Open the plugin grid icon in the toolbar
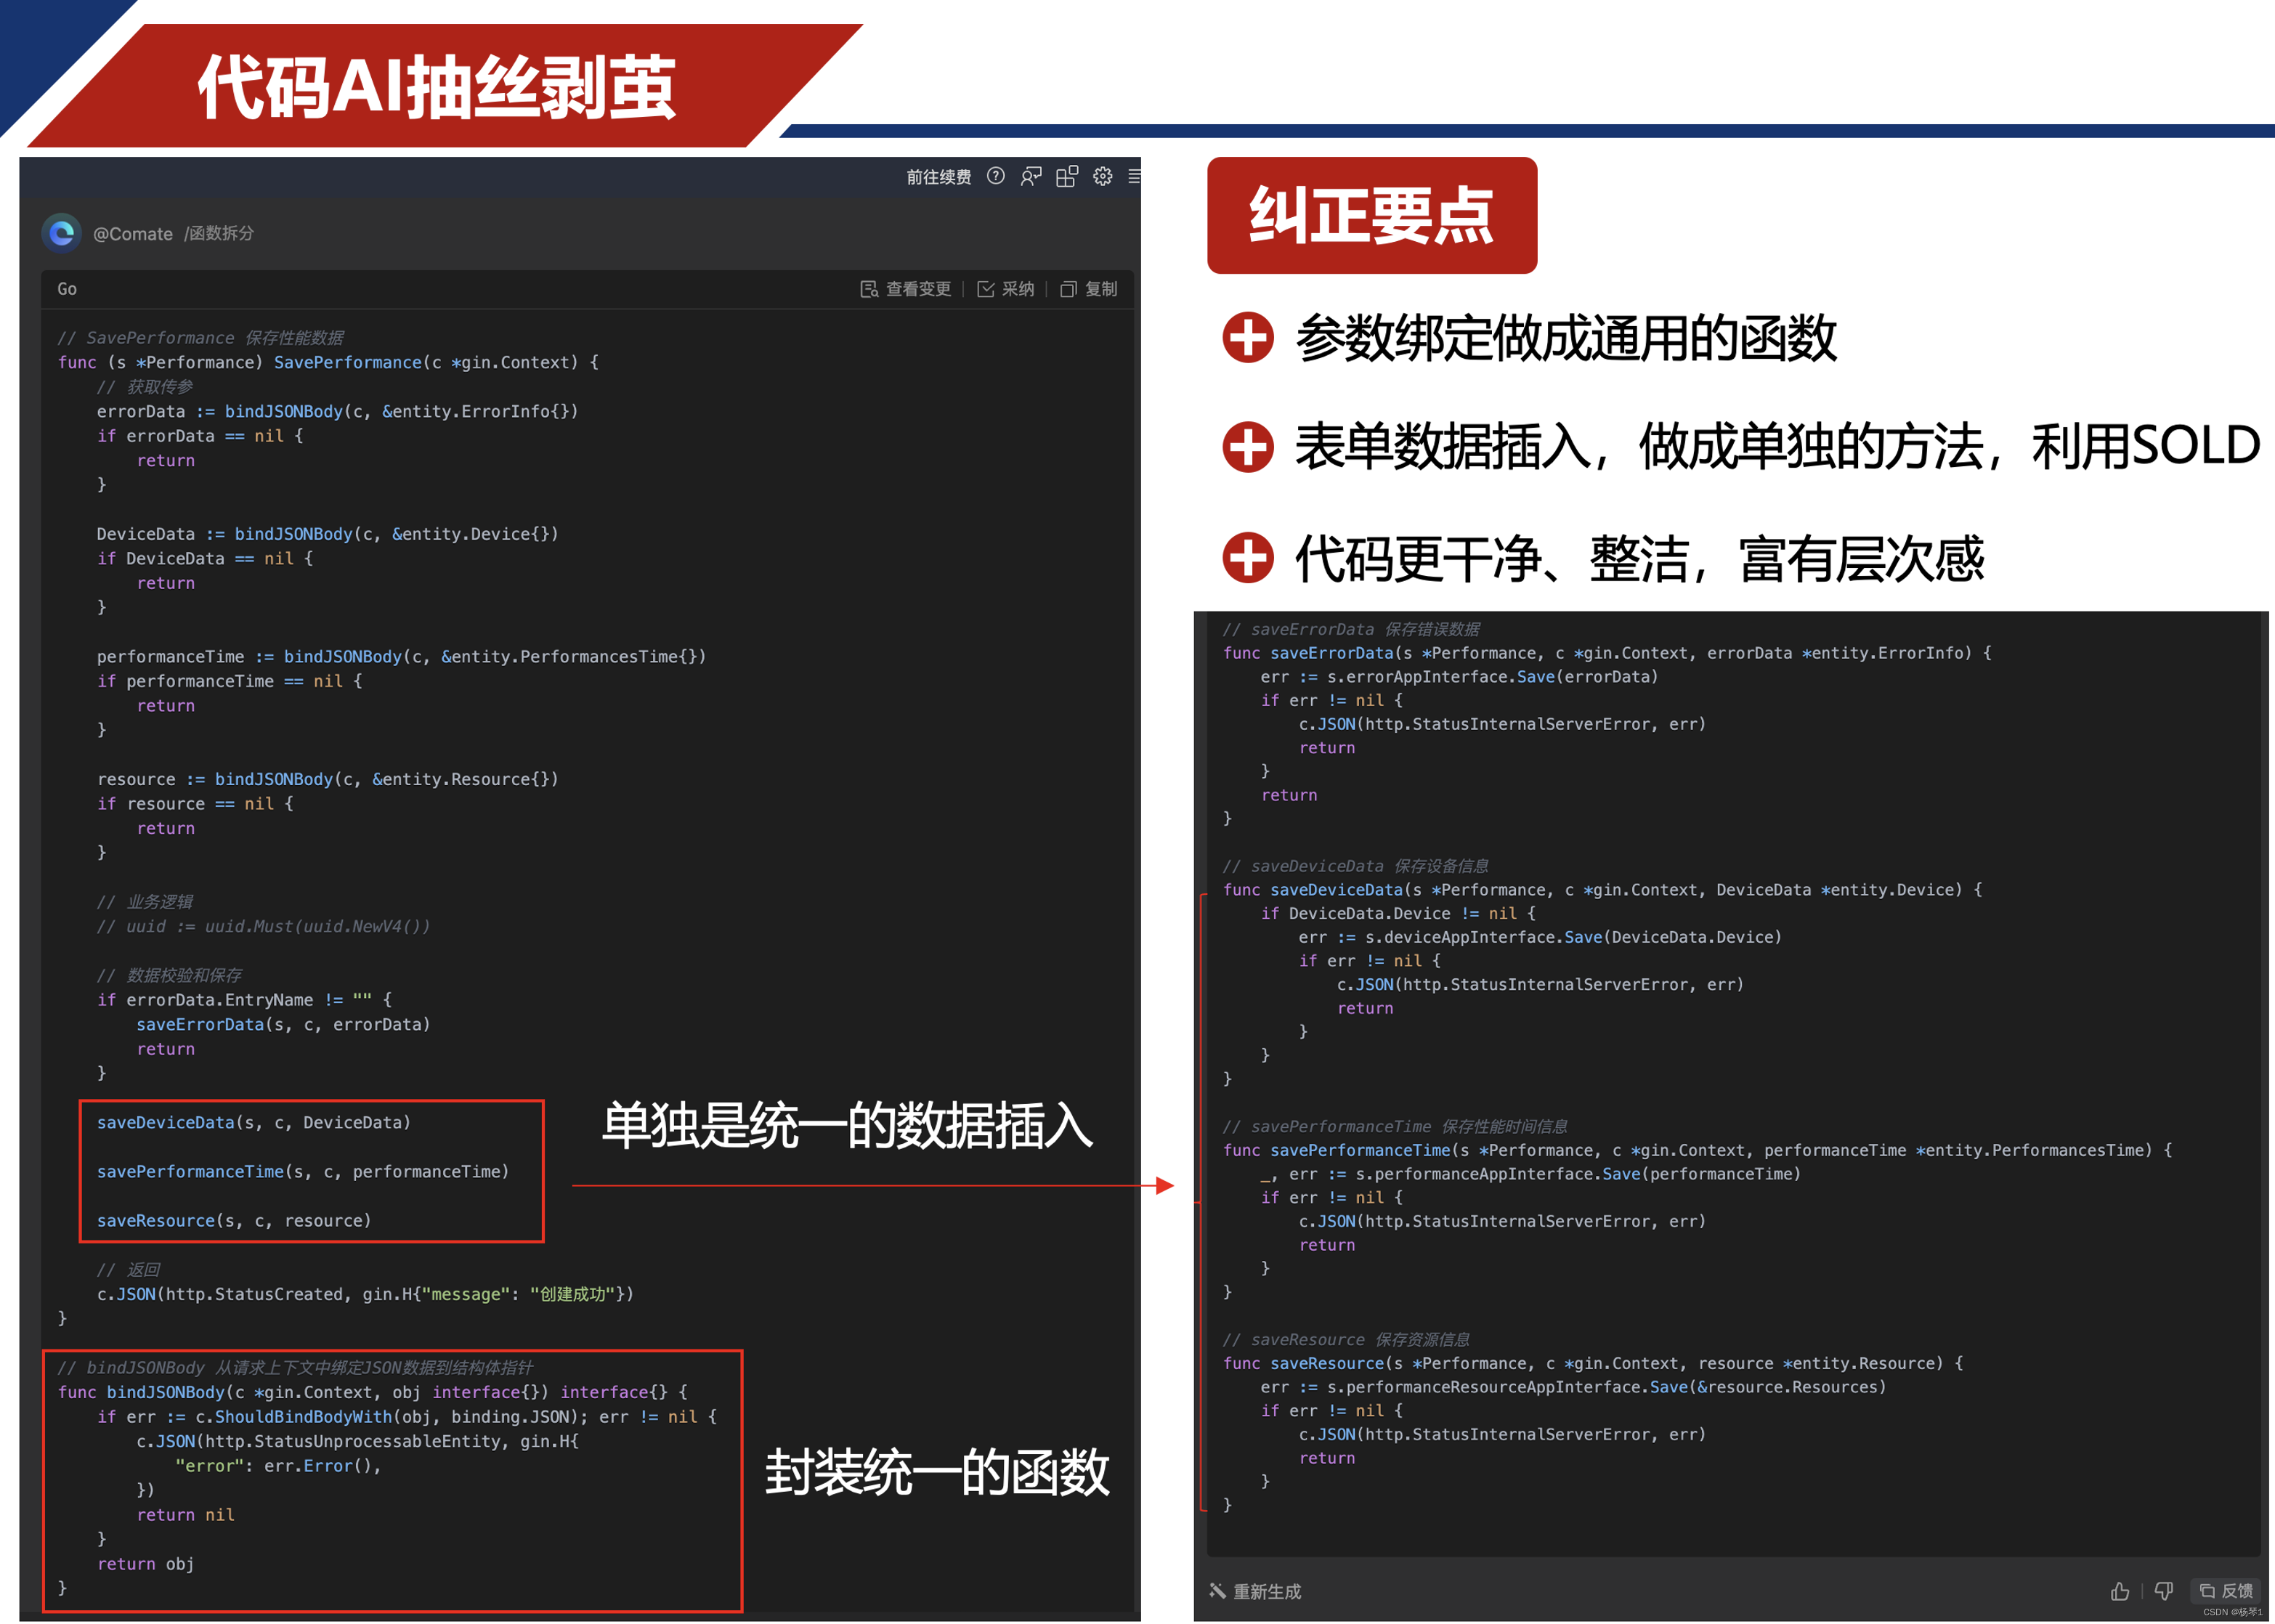The image size is (2275, 1624). point(1067,177)
